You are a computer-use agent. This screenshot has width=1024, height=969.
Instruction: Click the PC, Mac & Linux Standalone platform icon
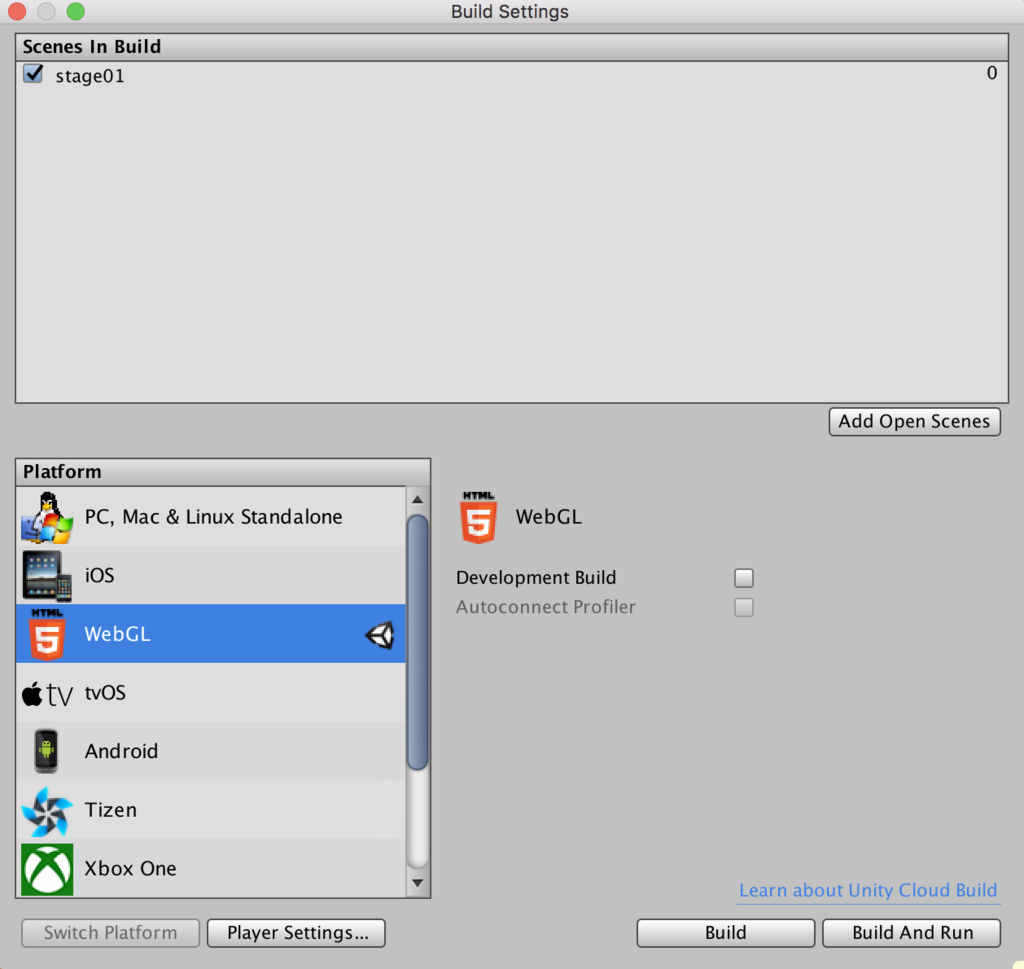point(47,517)
